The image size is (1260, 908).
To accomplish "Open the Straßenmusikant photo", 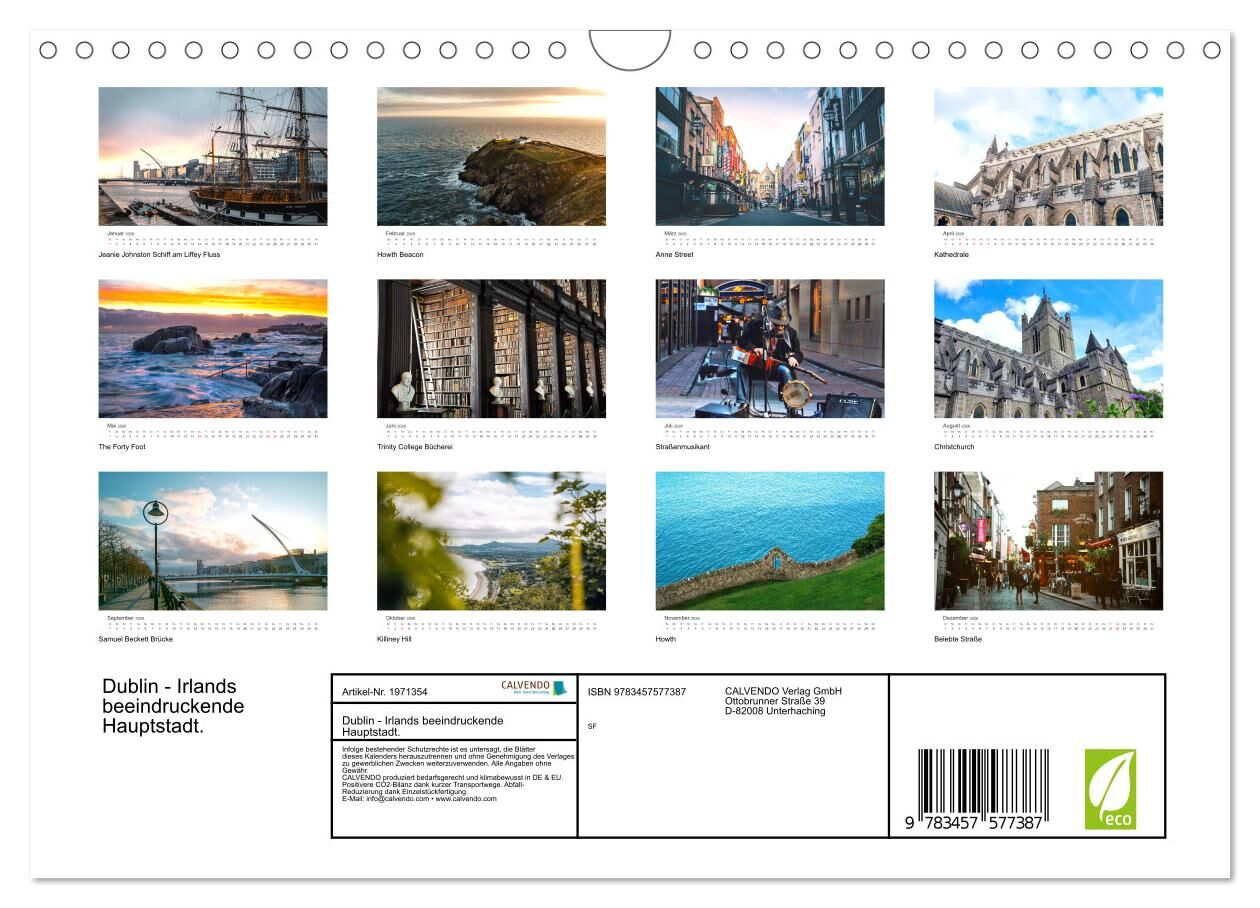I will pos(769,348).
